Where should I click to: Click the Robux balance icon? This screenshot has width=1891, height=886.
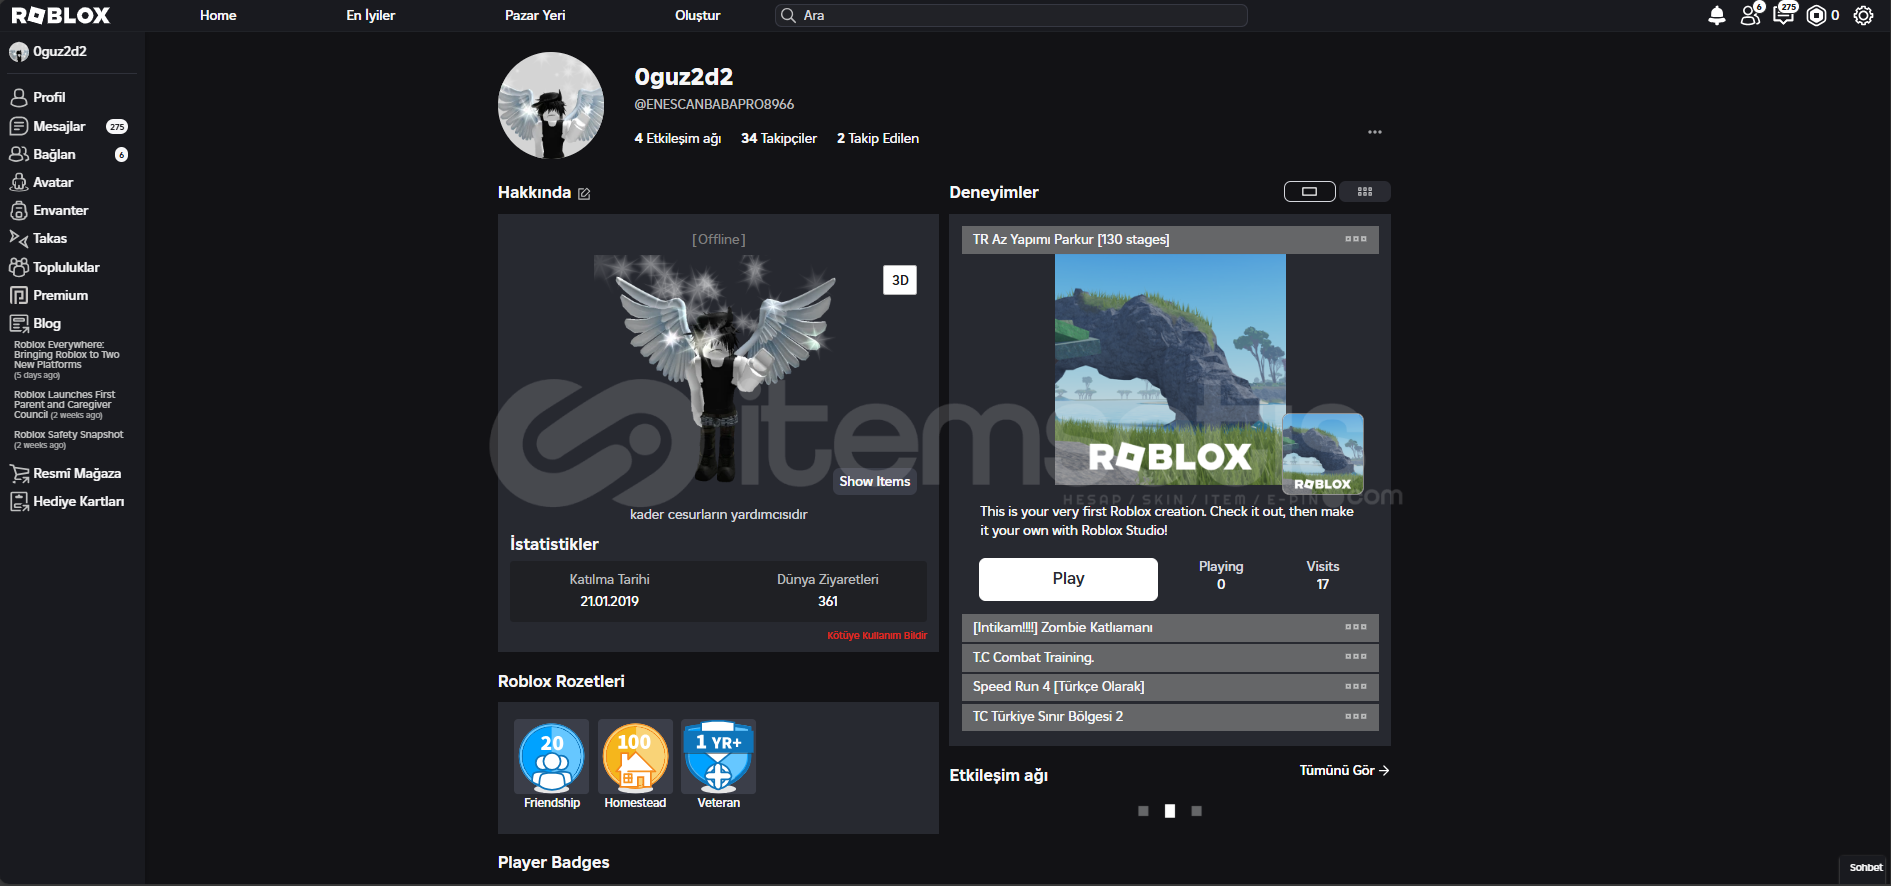[x=1816, y=15]
